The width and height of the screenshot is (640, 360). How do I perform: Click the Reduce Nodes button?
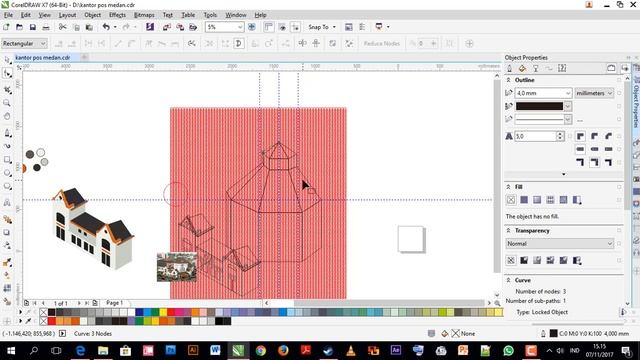click(x=382, y=43)
